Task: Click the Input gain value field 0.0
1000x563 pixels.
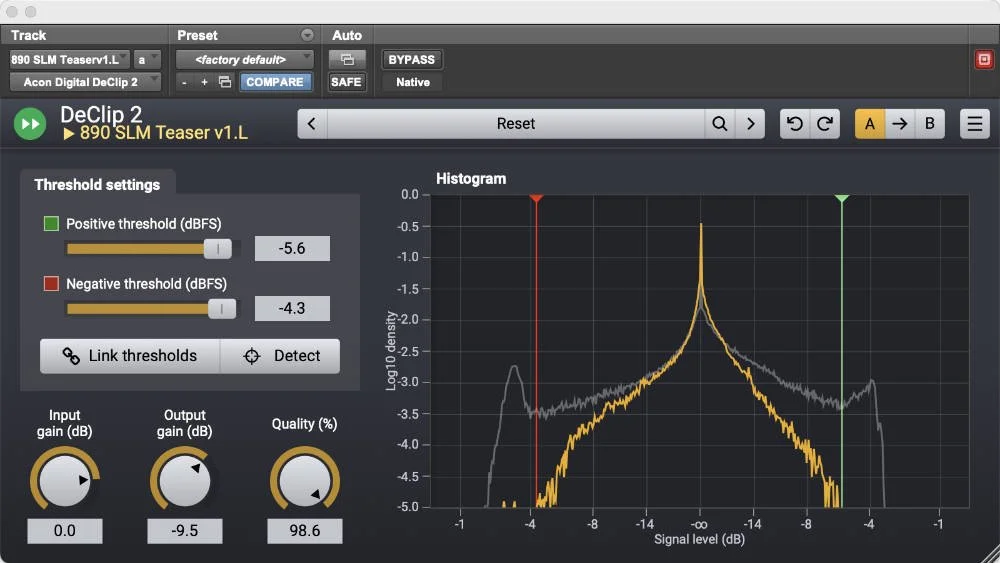Action: [64, 530]
